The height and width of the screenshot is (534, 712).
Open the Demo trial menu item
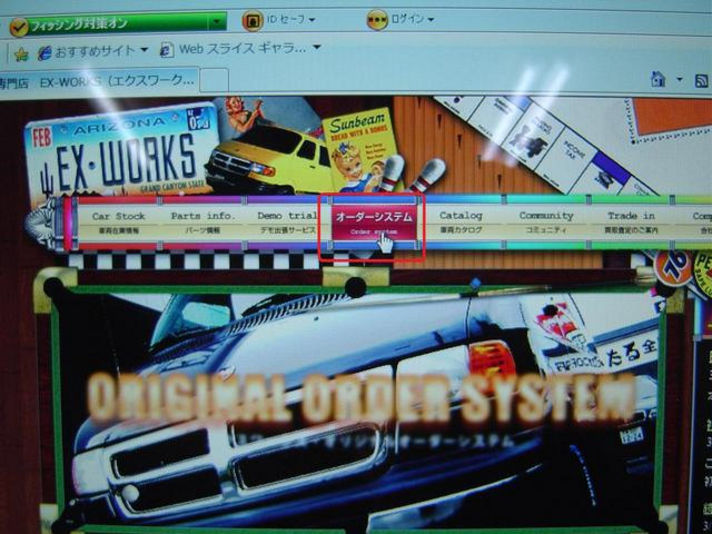(287, 222)
